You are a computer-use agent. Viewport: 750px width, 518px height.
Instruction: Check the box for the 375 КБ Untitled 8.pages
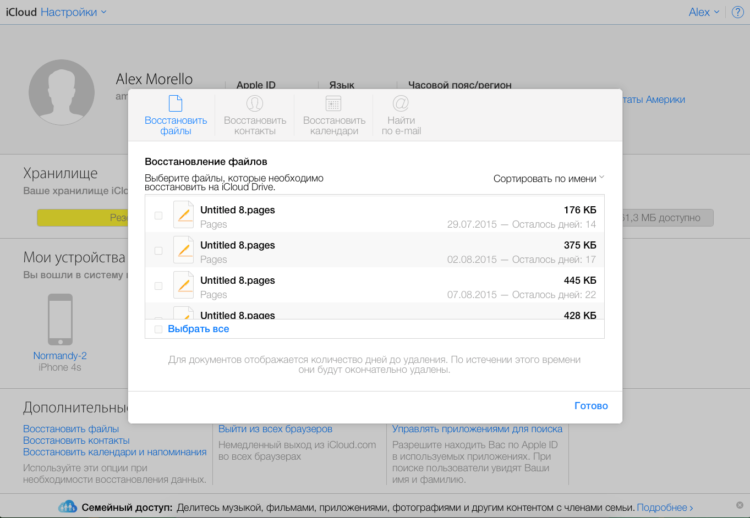[x=158, y=251]
